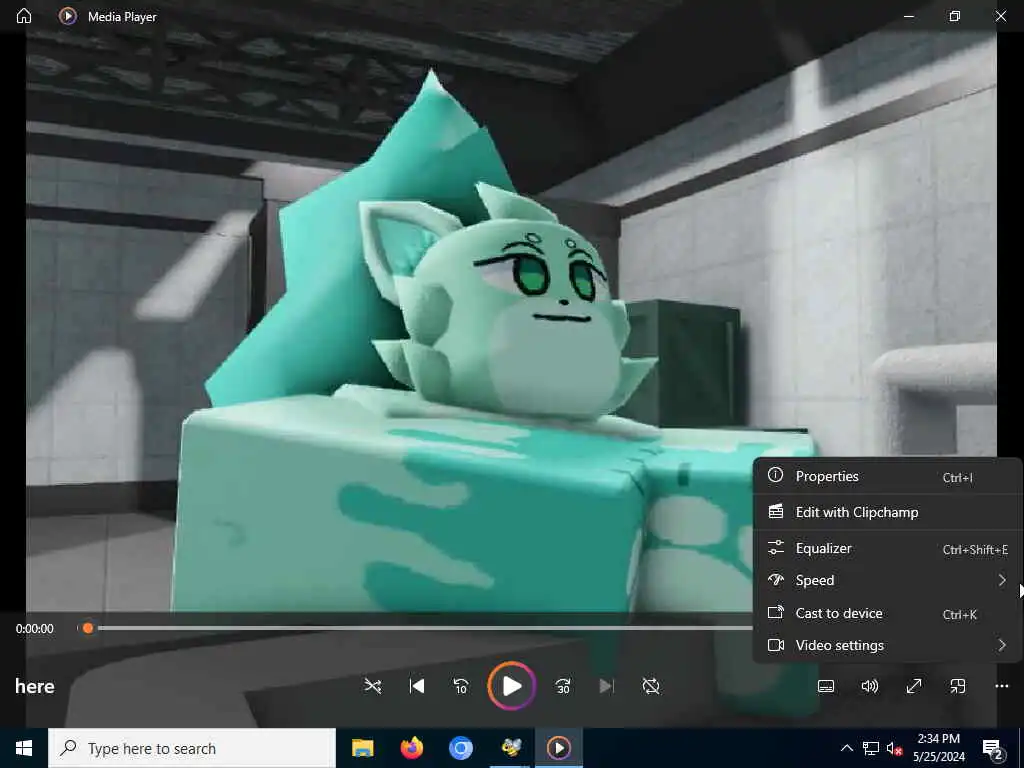The height and width of the screenshot is (768, 1024).
Task: Click Media Player taskbar icon
Action: point(559,748)
